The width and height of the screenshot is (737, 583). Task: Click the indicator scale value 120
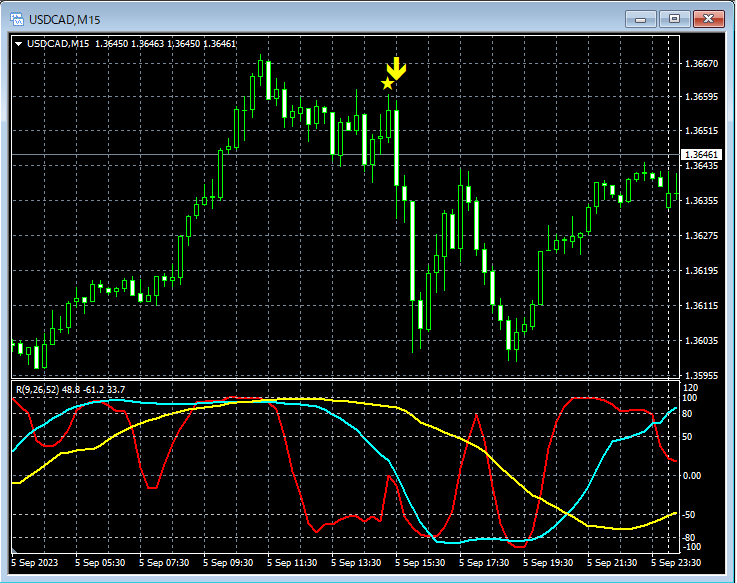(690, 388)
